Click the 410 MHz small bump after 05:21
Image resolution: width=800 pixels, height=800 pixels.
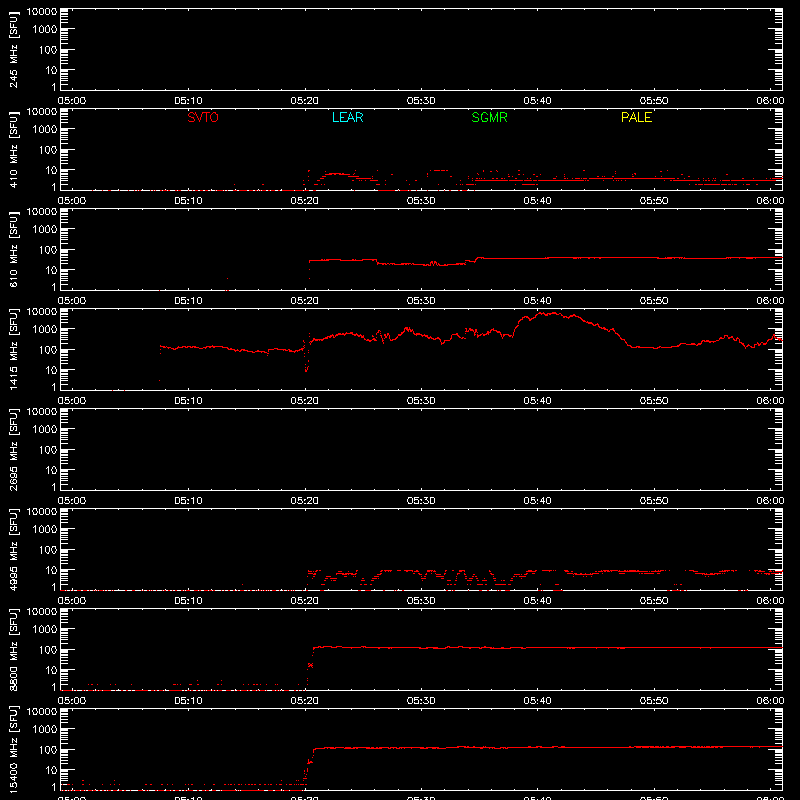point(335,174)
